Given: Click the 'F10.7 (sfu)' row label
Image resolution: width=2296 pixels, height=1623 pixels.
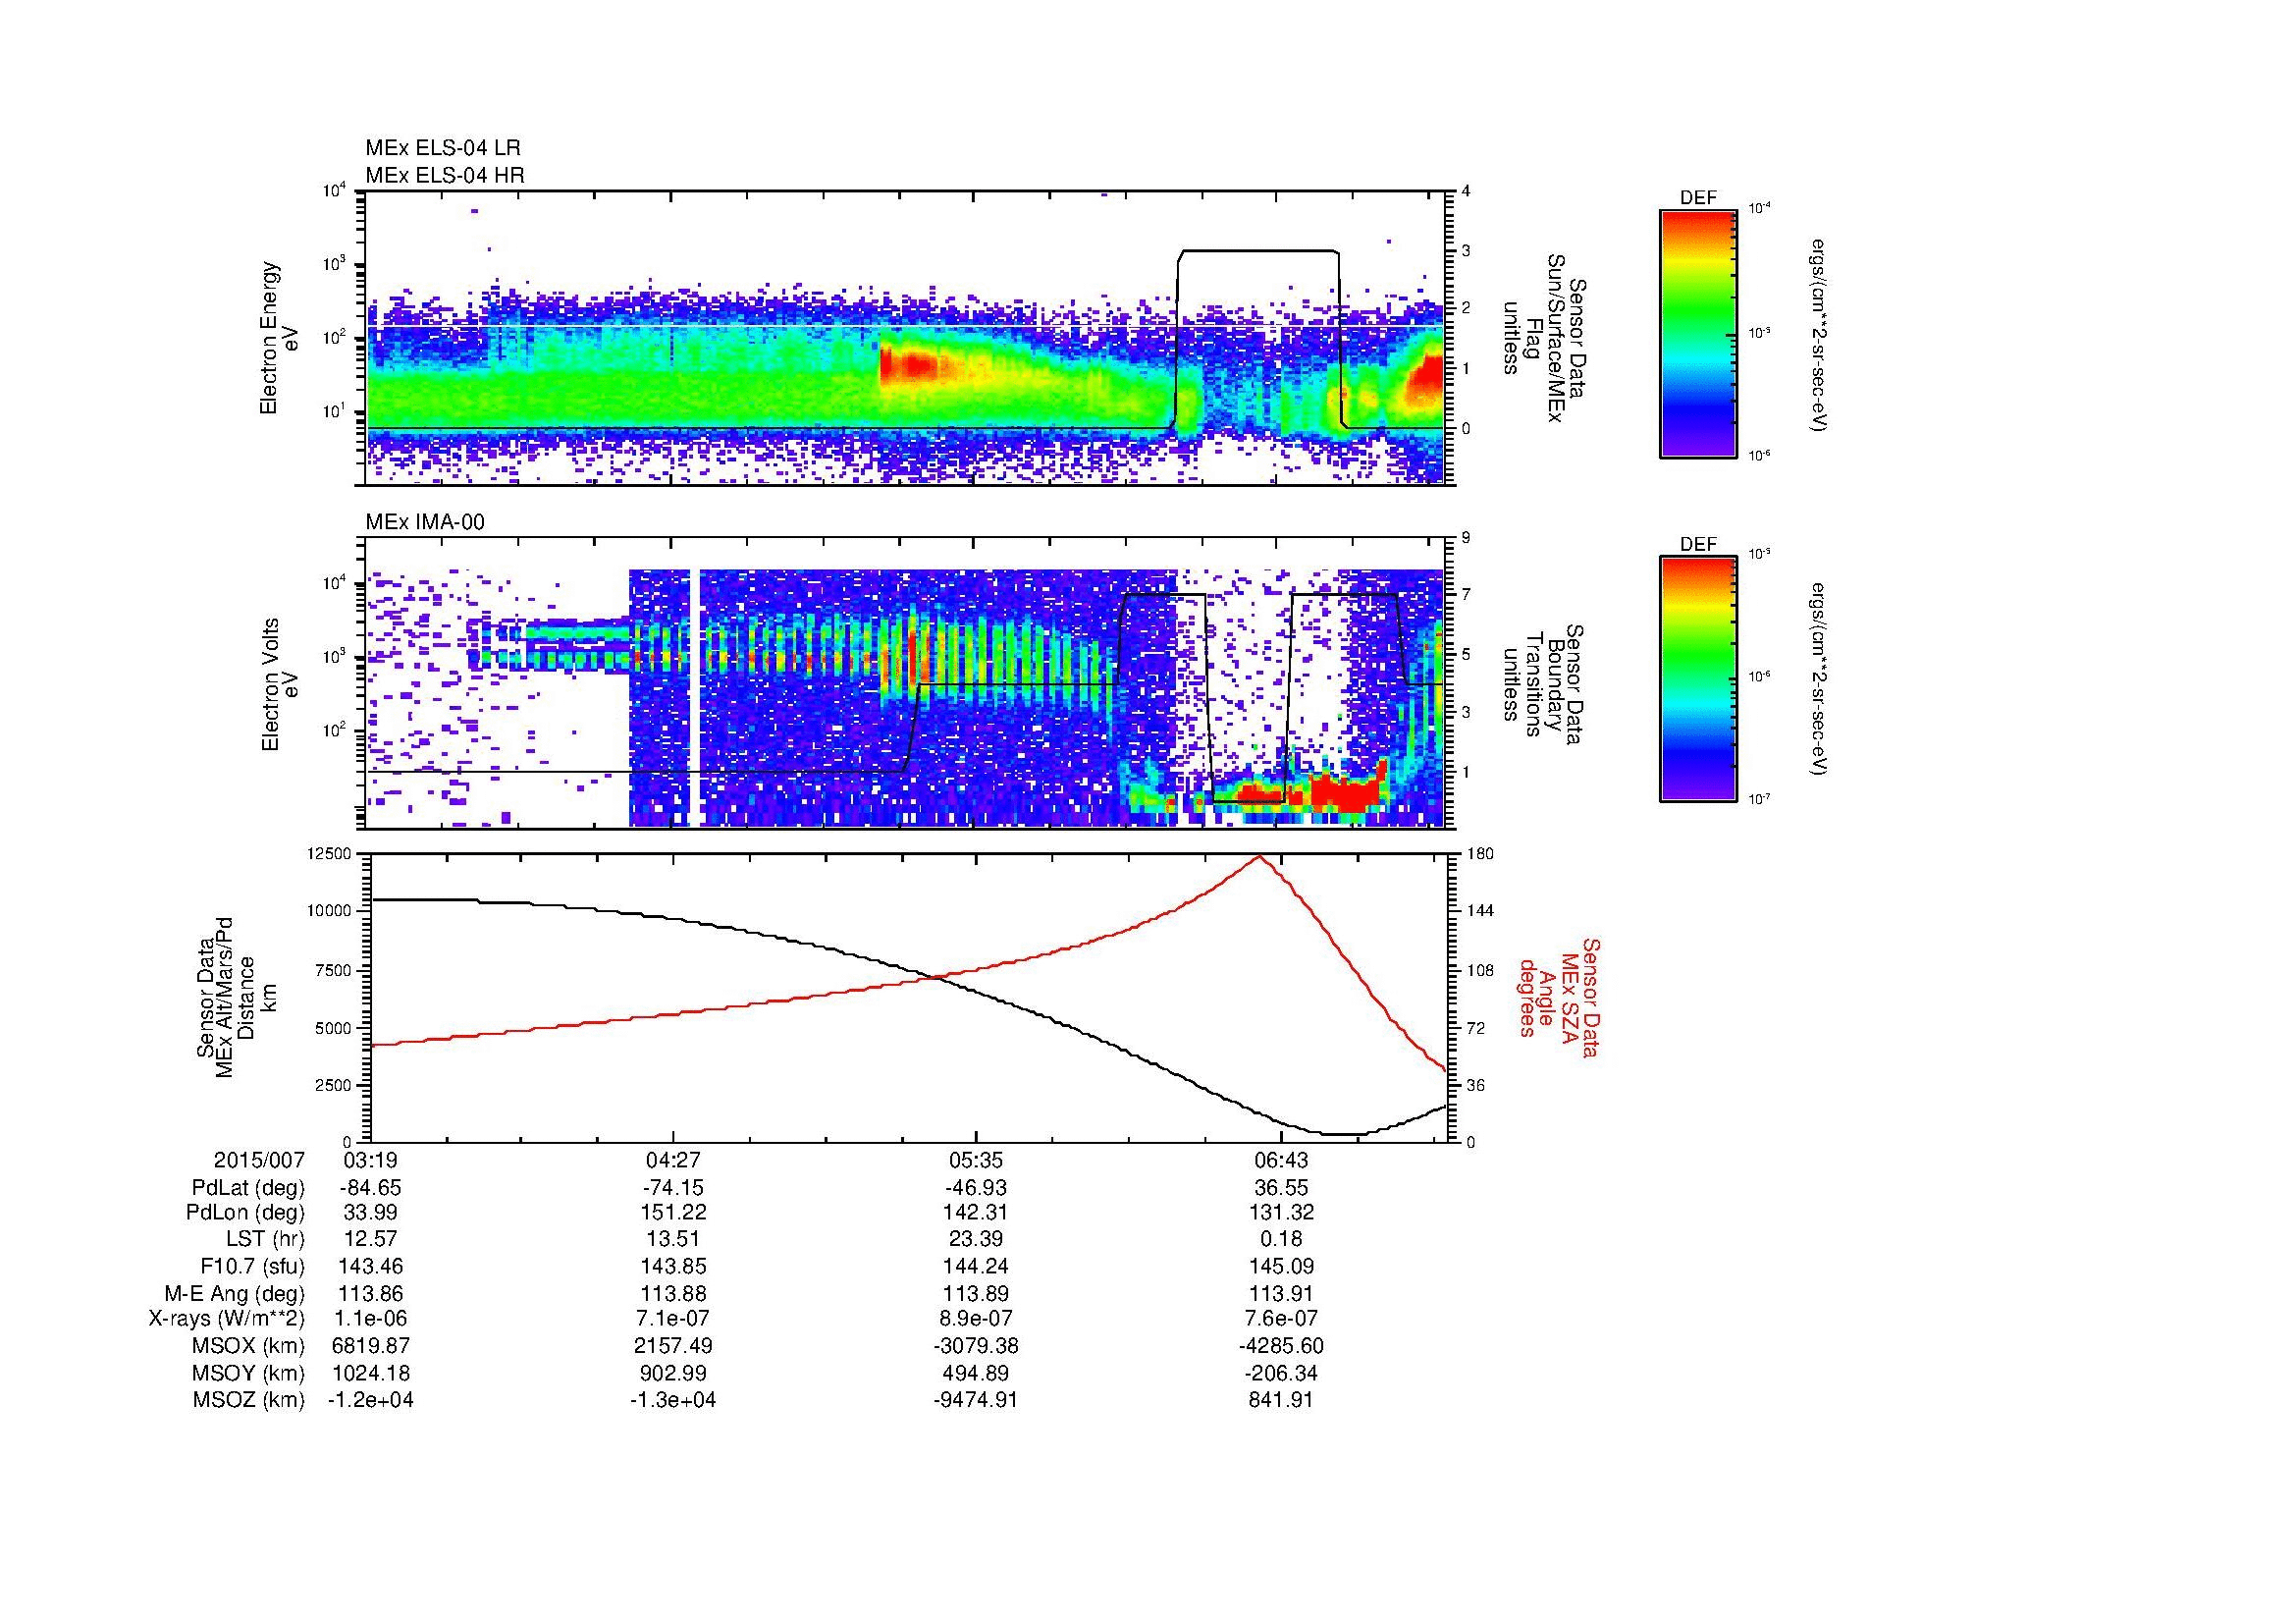Looking at the screenshot, I should pos(252,1267).
